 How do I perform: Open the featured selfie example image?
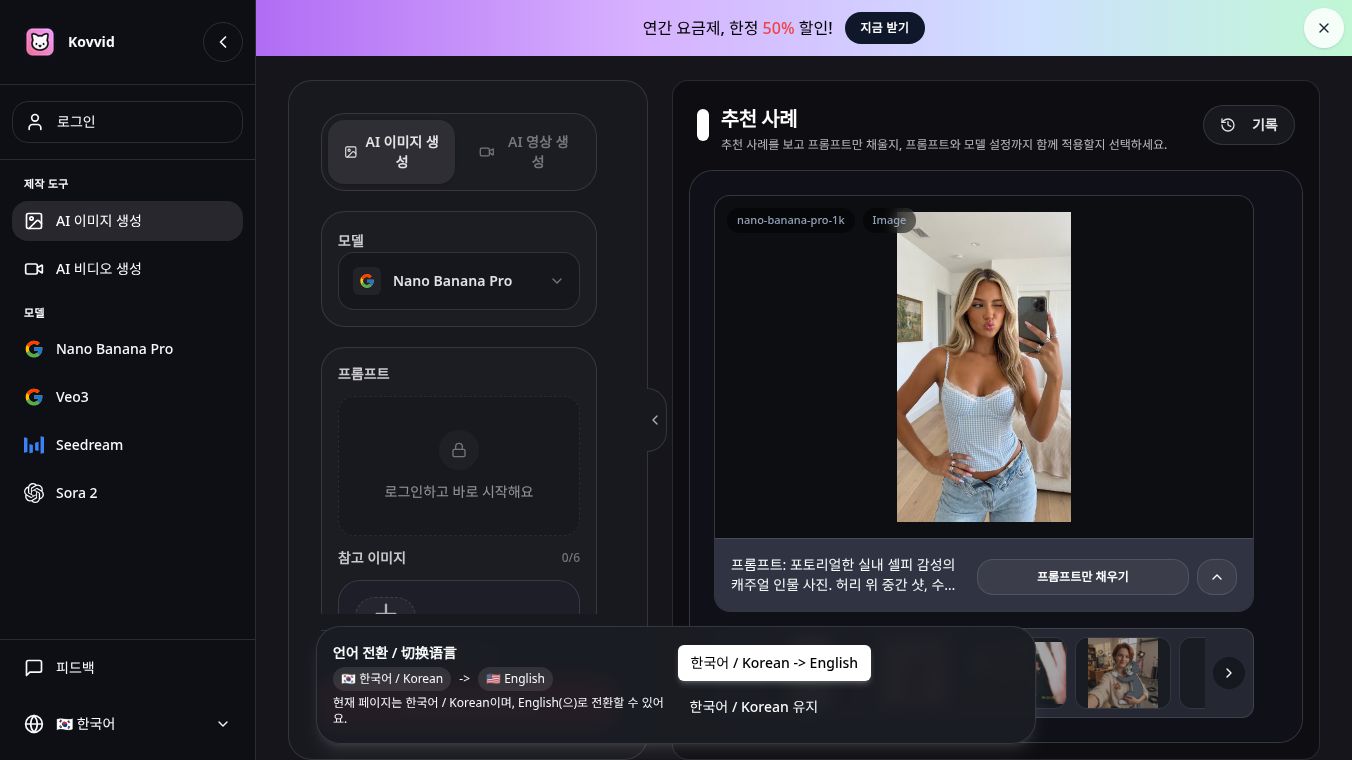pyautogui.click(x=984, y=367)
